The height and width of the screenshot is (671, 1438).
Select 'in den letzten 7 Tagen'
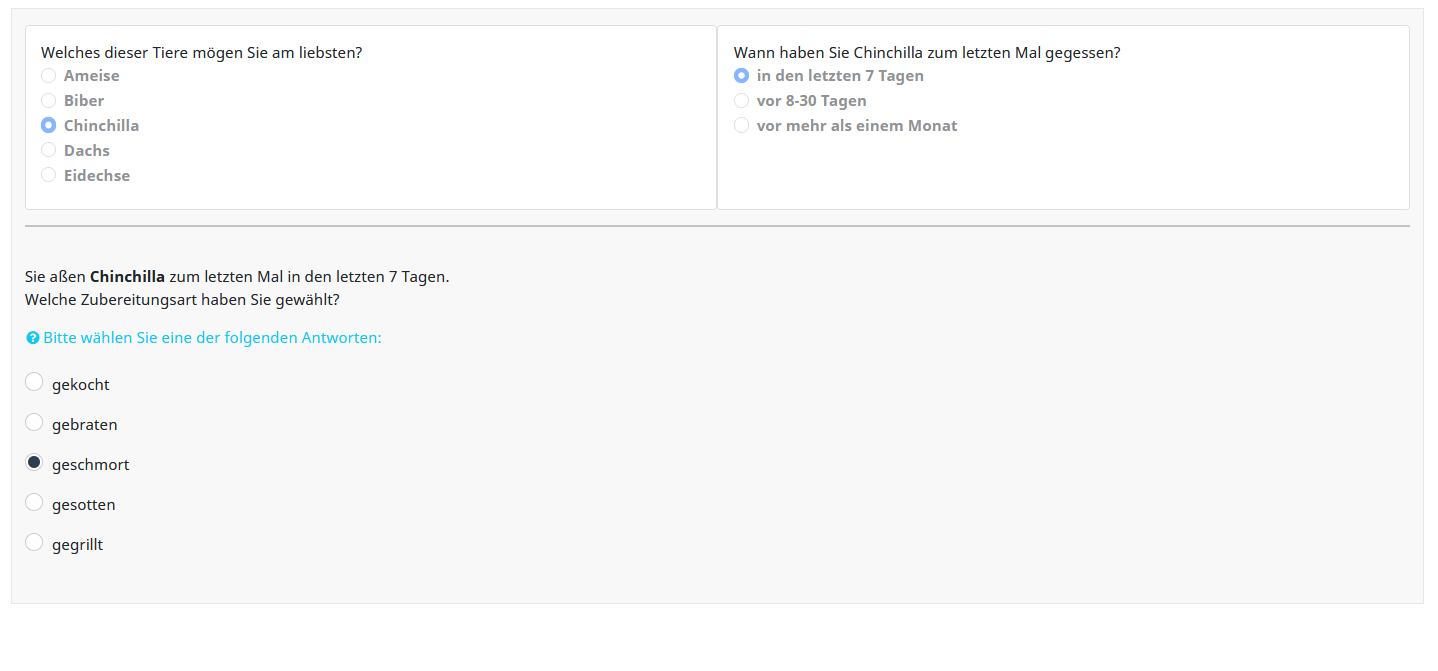tap(741, 76)
